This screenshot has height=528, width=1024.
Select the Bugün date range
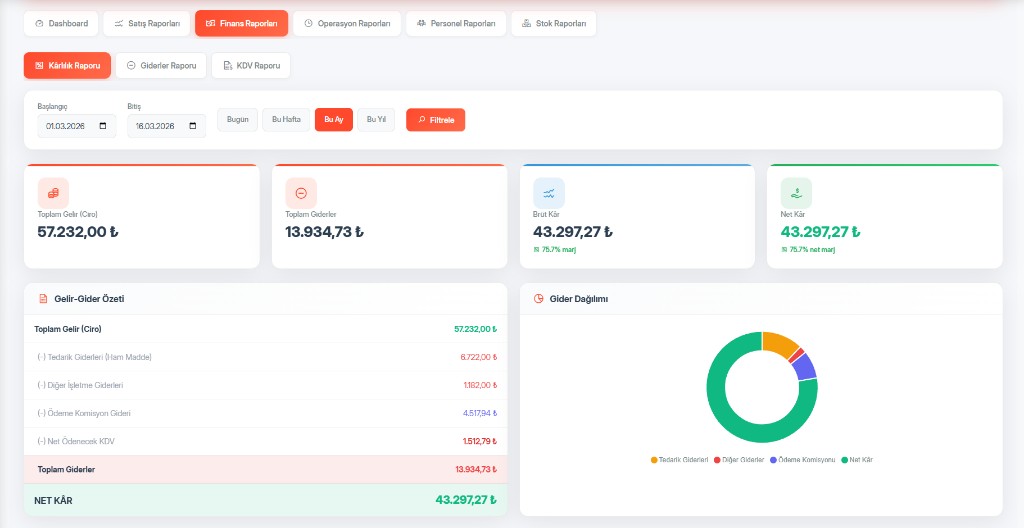point(237,120)
